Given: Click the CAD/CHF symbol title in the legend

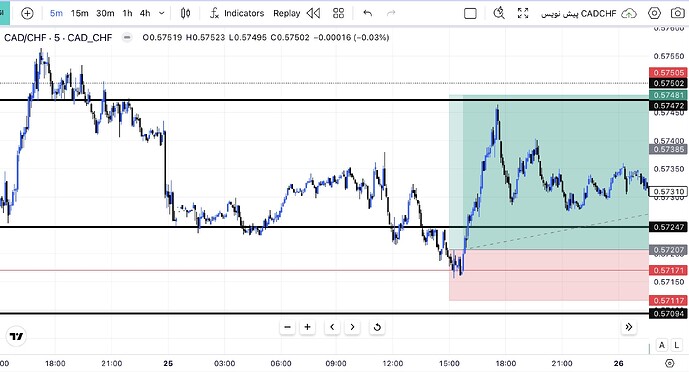Looking at the screenshot, I should (58, 38).
